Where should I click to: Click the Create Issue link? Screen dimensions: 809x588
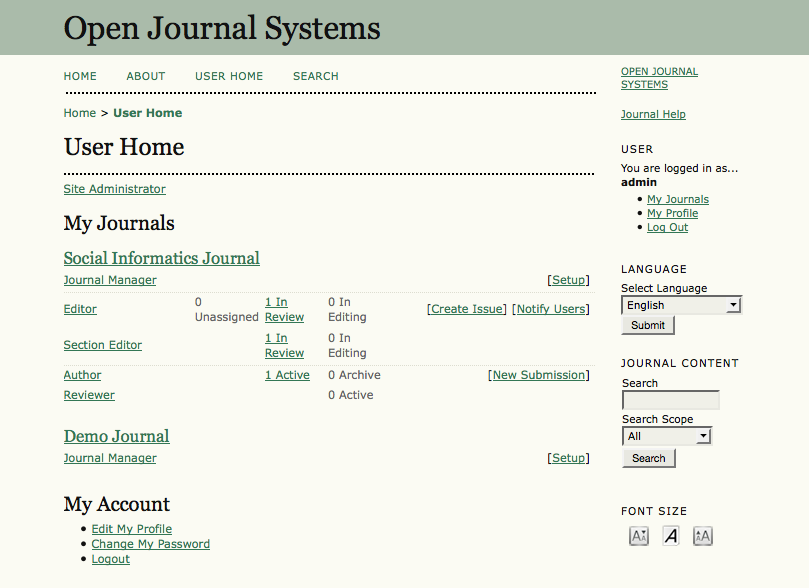pyautogui.click(x=466, y=309)
